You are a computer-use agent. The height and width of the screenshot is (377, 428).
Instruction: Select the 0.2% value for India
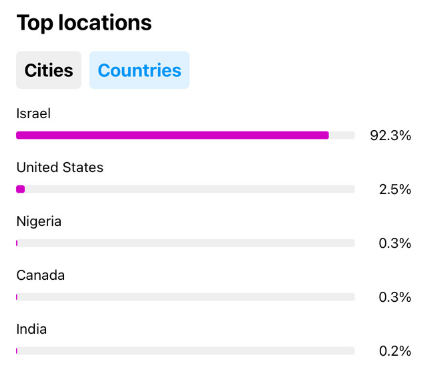[395, 351]
